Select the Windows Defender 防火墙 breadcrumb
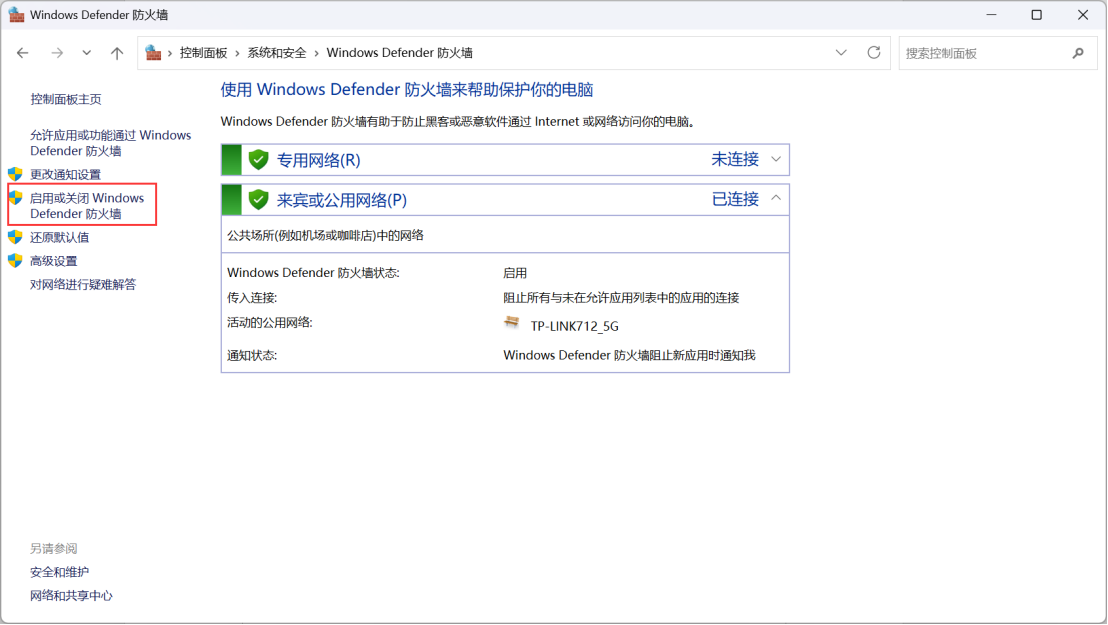 (399, 53)
